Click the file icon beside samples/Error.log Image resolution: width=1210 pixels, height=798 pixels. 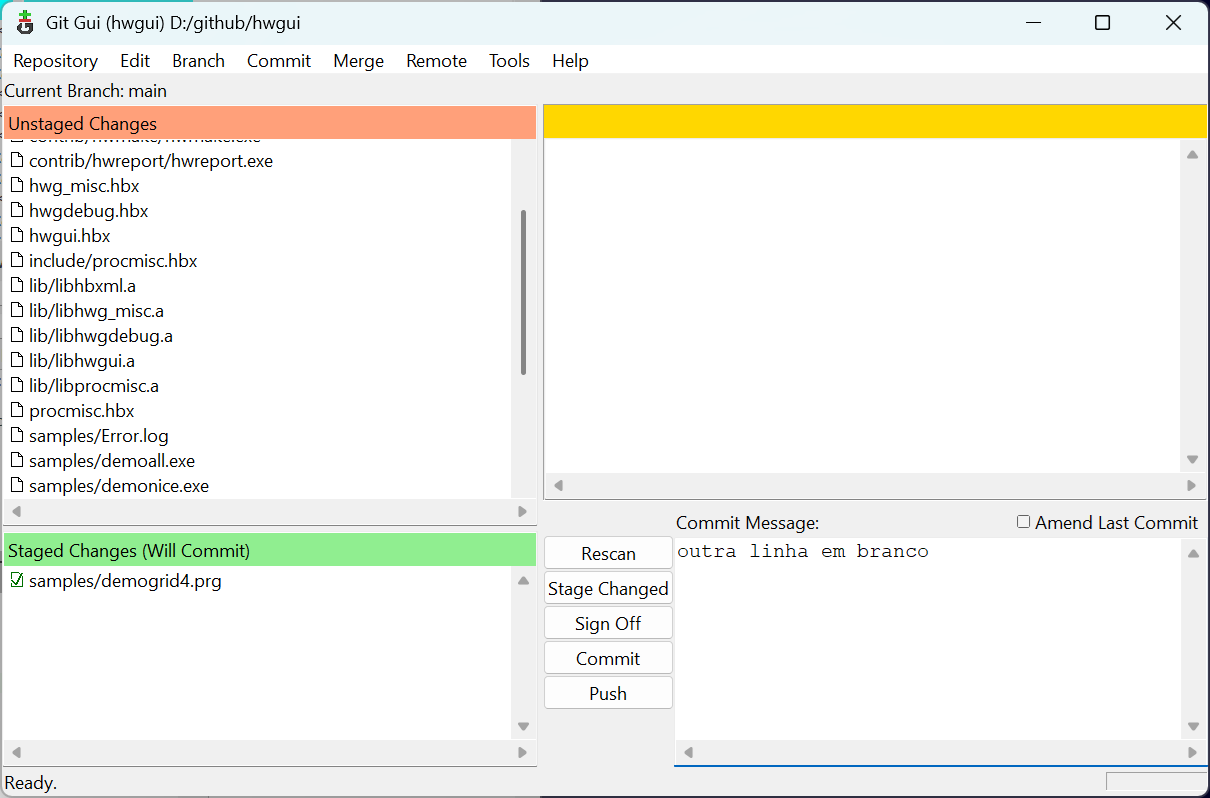point(17,436)
